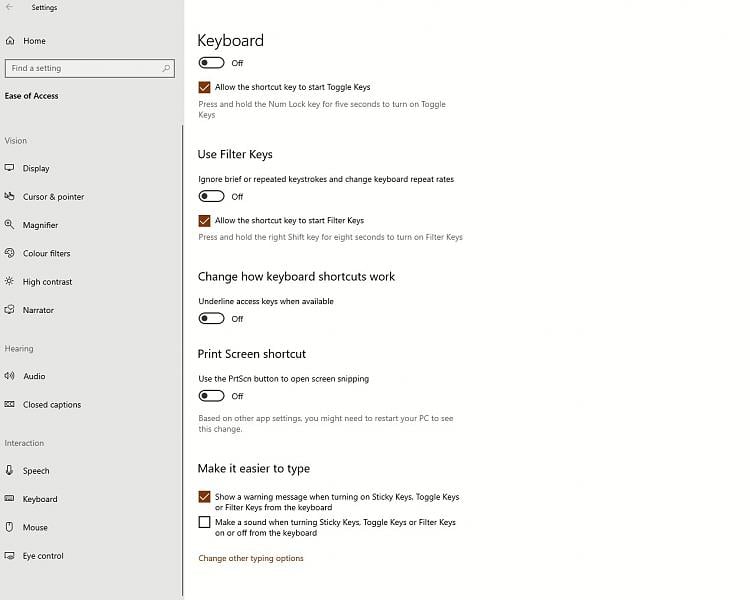Screen dimensions: 750x600
Task: Uncheck Allow the shortcut key to start Toggle Keys
Action: tap(204, 87)
